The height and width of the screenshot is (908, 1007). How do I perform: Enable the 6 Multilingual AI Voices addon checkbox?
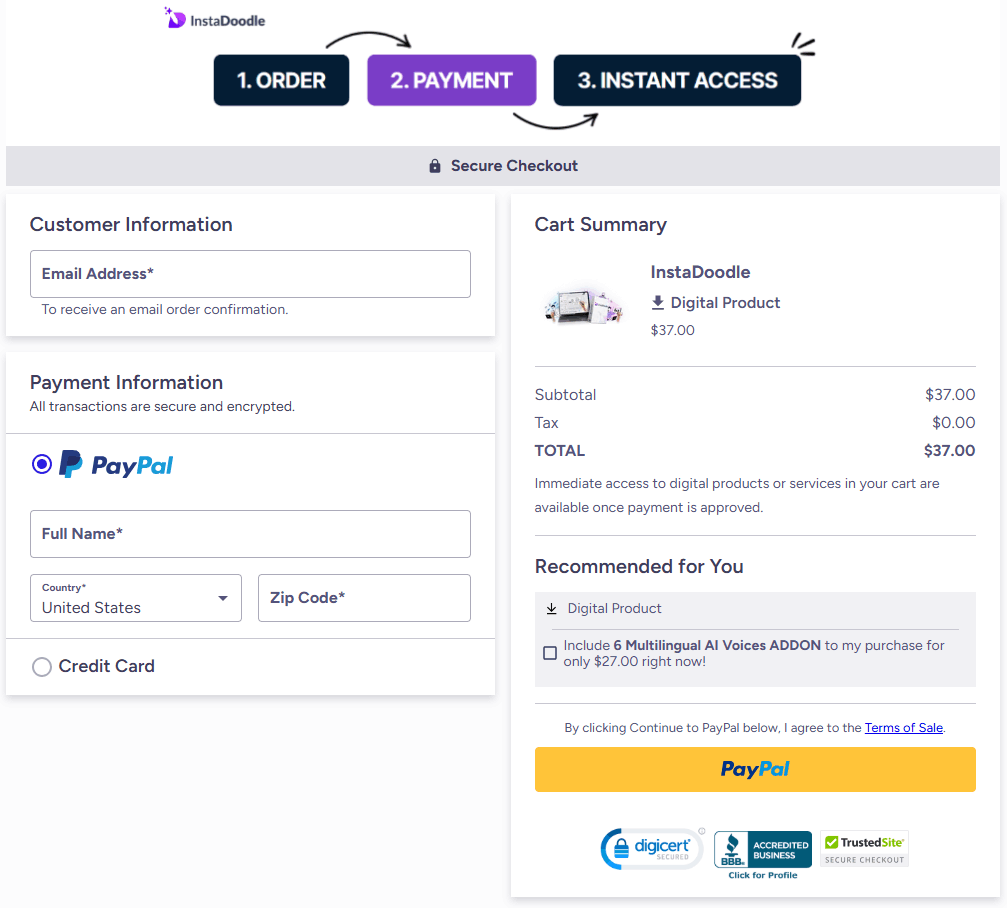click(x=549, y=652)
